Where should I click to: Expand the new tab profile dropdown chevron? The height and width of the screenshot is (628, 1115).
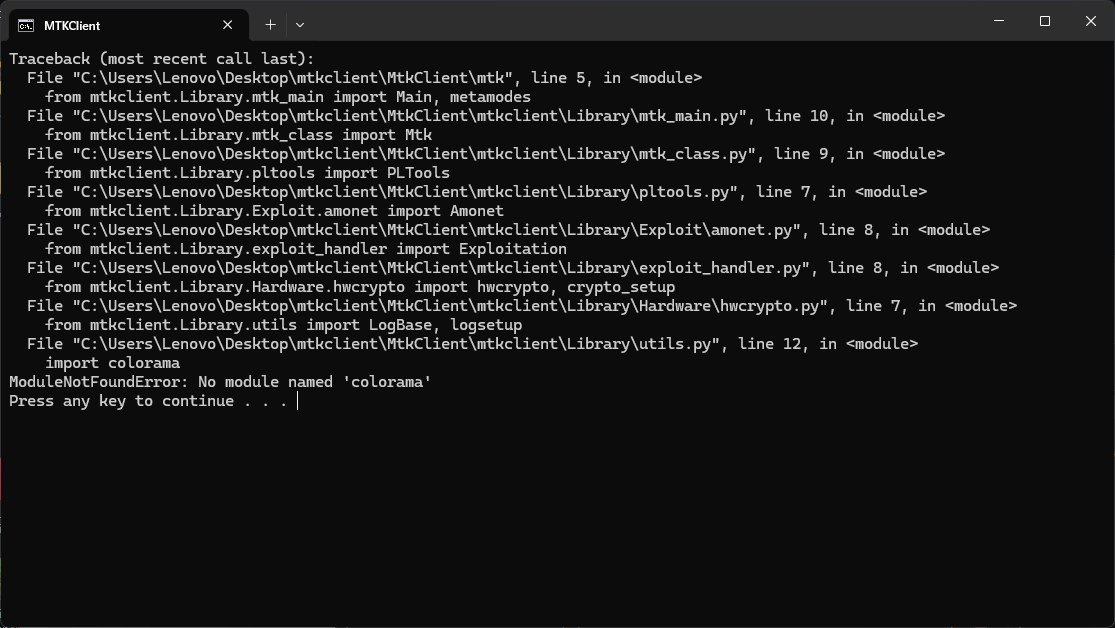299,25
